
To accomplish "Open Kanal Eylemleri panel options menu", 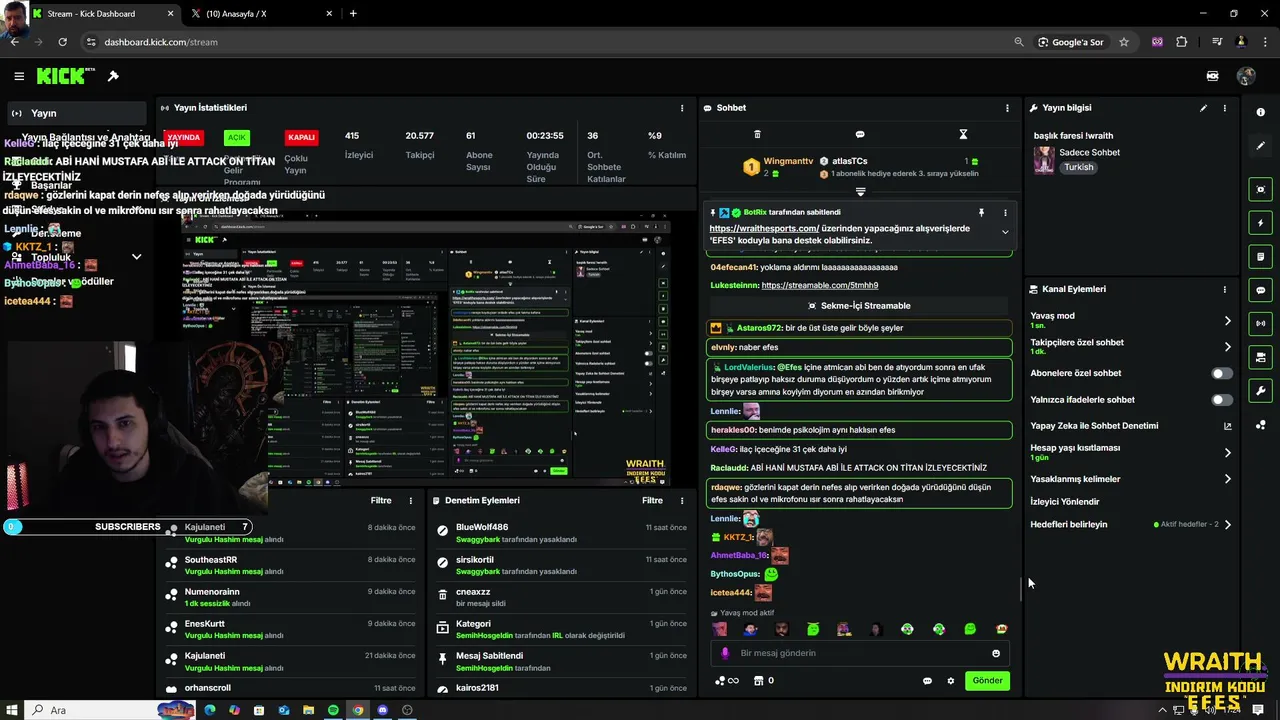I will (1224, 289).
